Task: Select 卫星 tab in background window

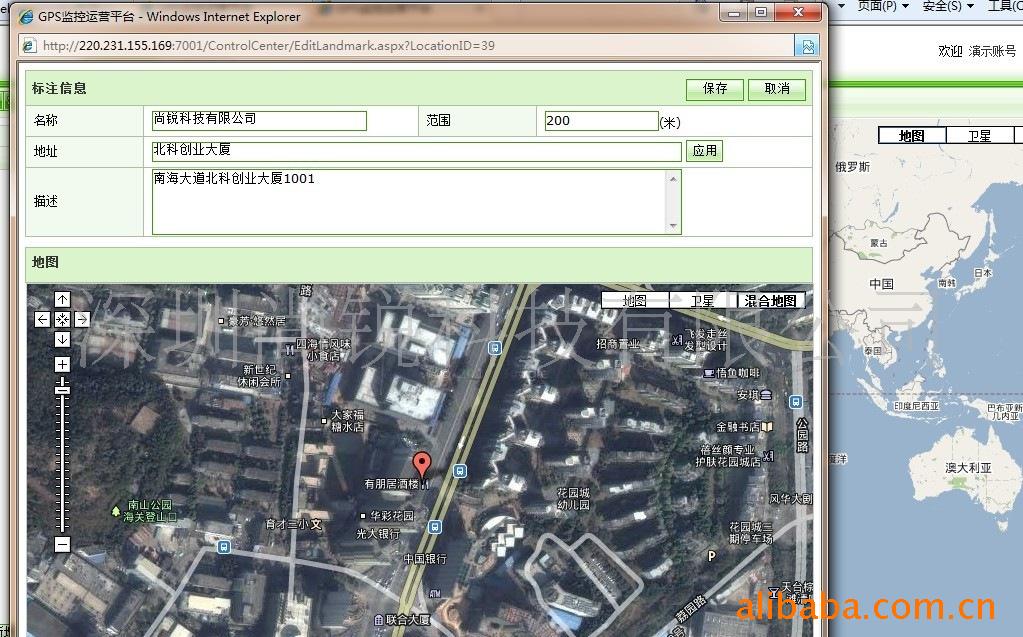Action: point(979,136)
